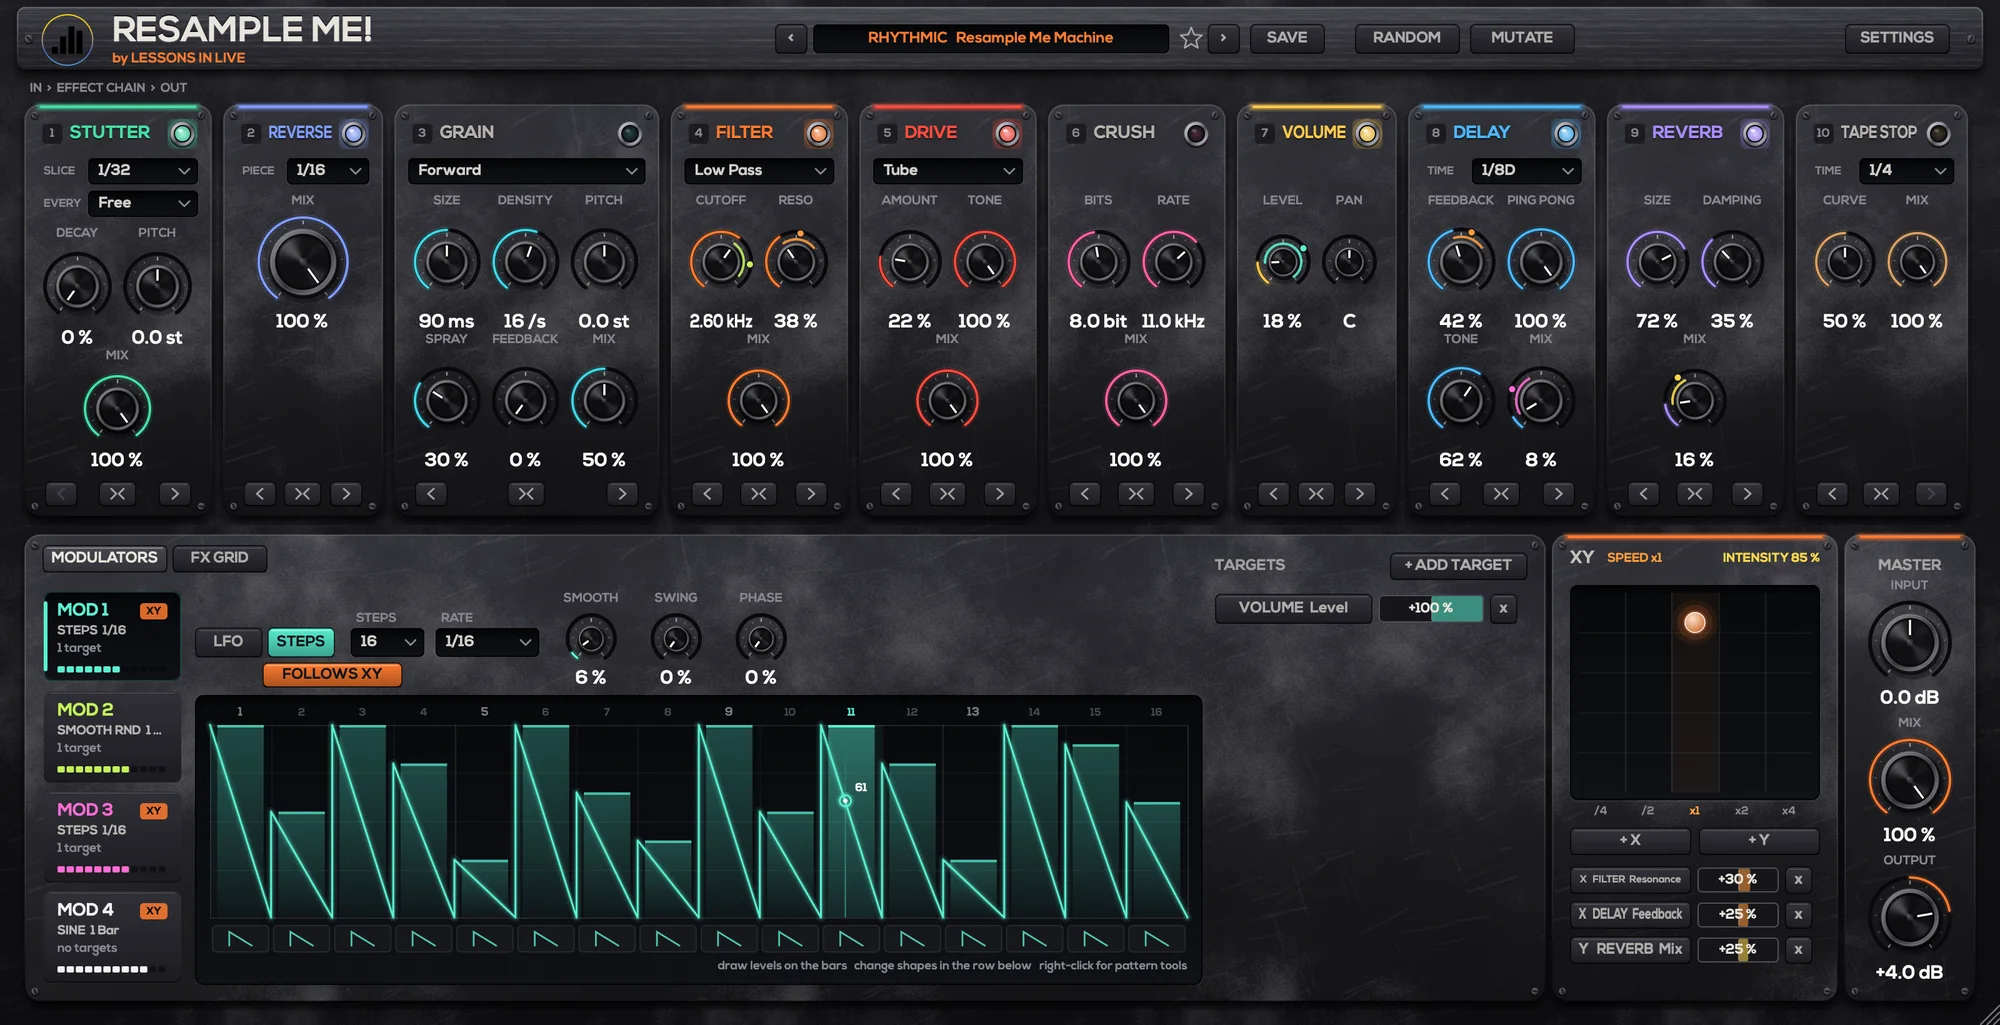Remove the VOLUME effect from chain
This screenshot has width=2000, height=1025.
[x=1316, y=493]
